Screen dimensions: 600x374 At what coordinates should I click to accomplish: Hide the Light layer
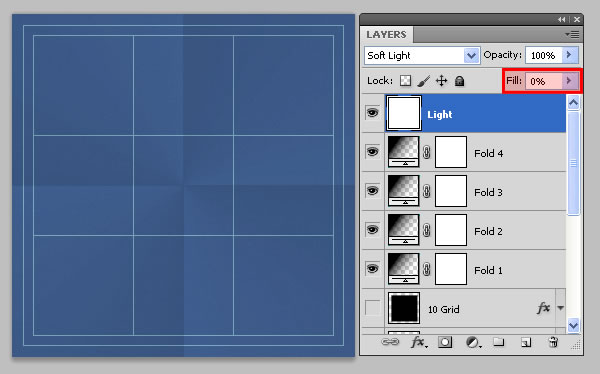pos(372,113)
